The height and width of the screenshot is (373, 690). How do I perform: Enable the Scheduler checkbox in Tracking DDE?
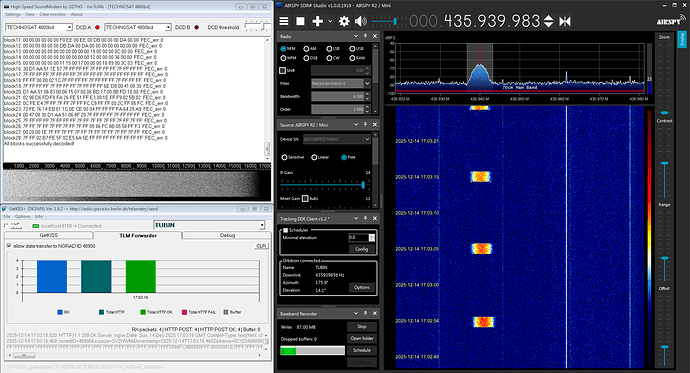pyautogui.click(x=285, y=230)
